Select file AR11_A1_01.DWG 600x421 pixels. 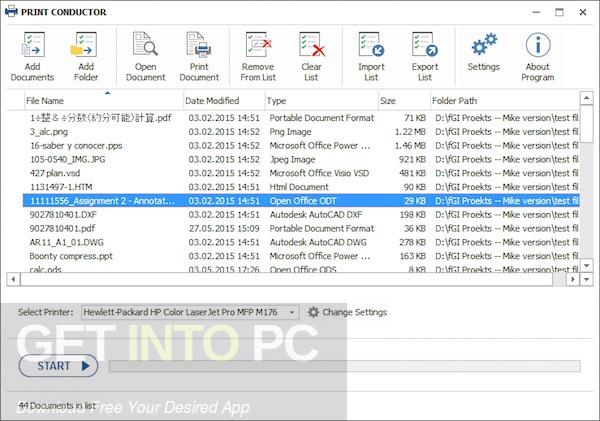67,242
